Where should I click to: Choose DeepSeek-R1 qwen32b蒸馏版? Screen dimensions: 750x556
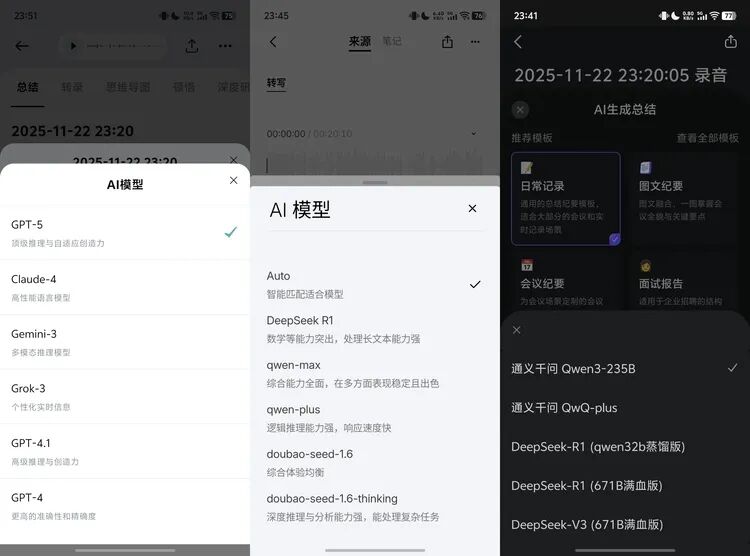tap(625, 446)
